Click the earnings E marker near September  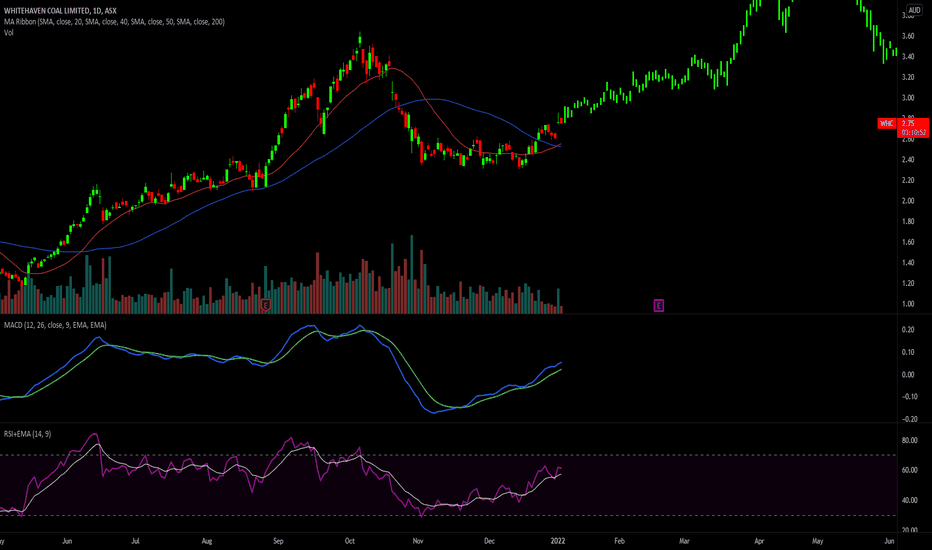(266, 306)
